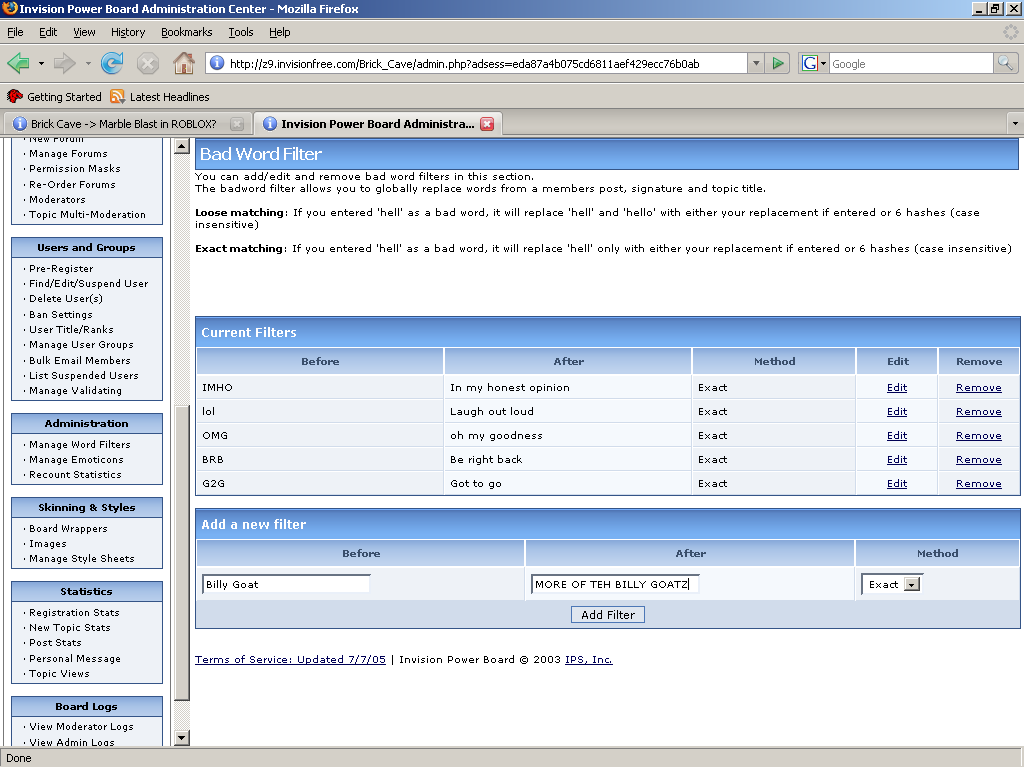
Task: Edit the OMG filter
Action: pyautogui.click(x=897, y=436)
